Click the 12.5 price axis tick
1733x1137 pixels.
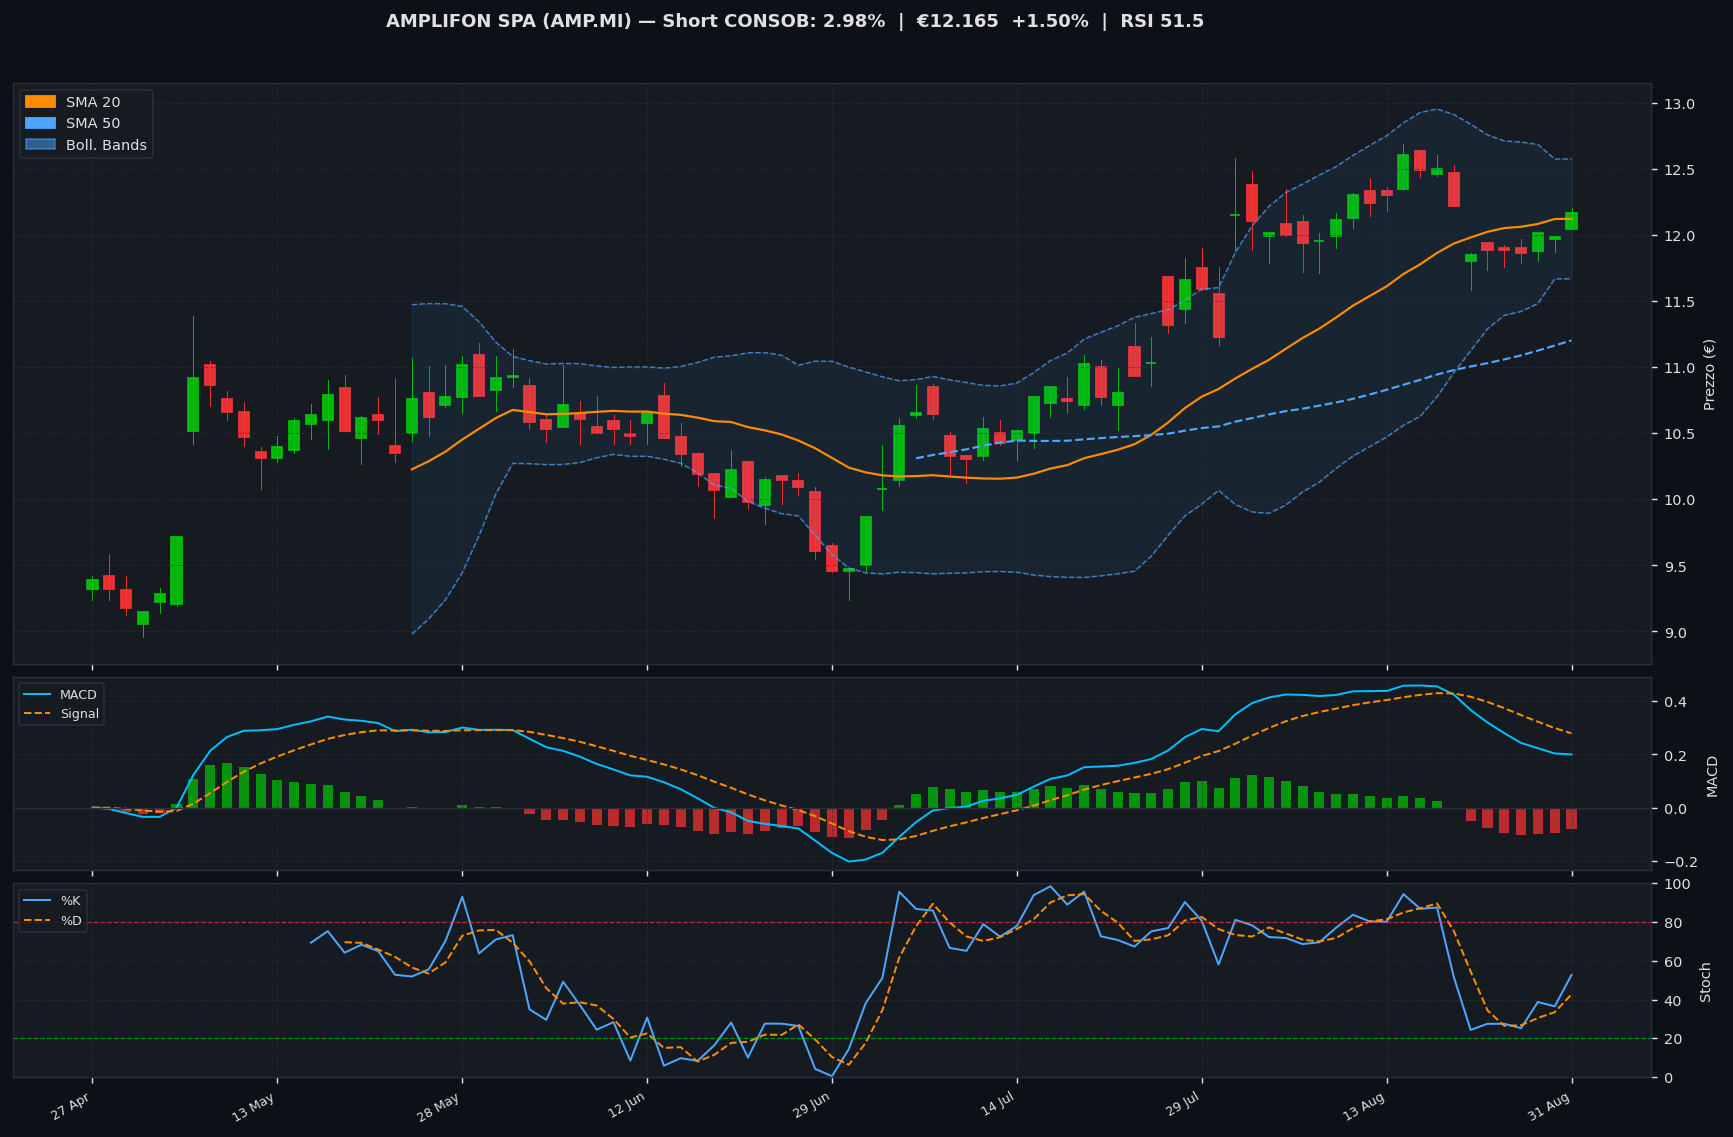[x=1677, y=170]
